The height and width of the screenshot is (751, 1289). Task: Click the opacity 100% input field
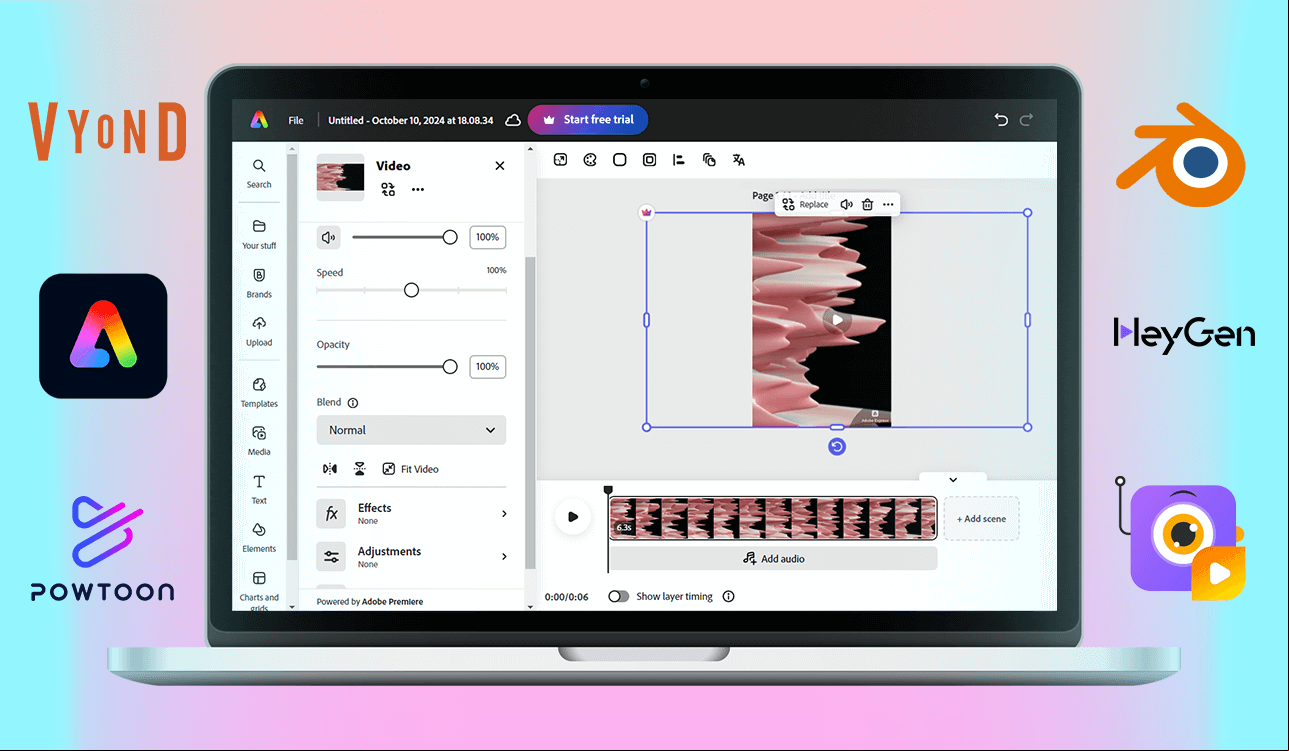click(488, 367)
